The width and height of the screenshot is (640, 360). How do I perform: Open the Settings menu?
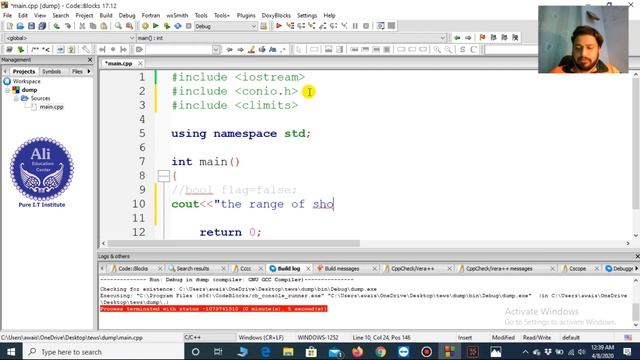(x=307, y=16)
